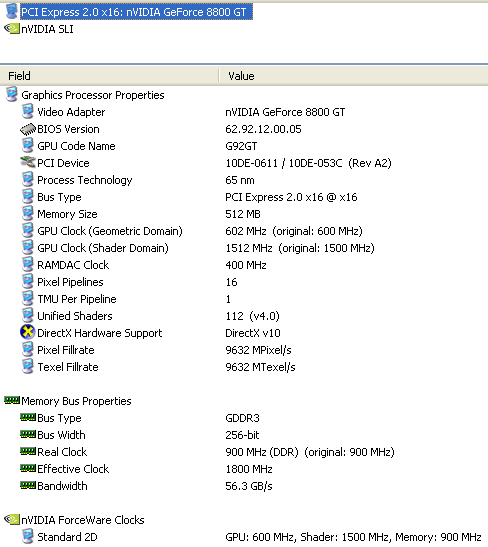
Task: Click the memory icon beside Bus Width
Action: coord(28,434)
